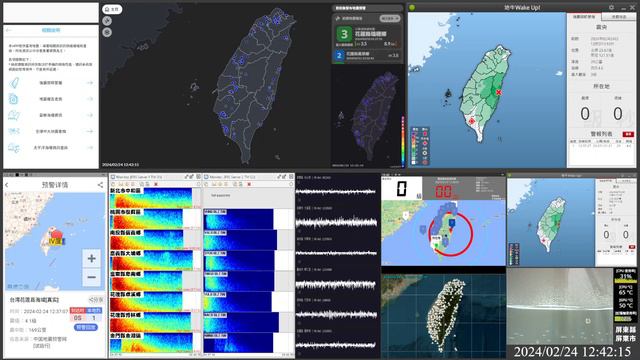The height and width of the screenshot is (360, 640).
Task: Click the back arrow in the 预警详情 header
Action: coord(7,185)
